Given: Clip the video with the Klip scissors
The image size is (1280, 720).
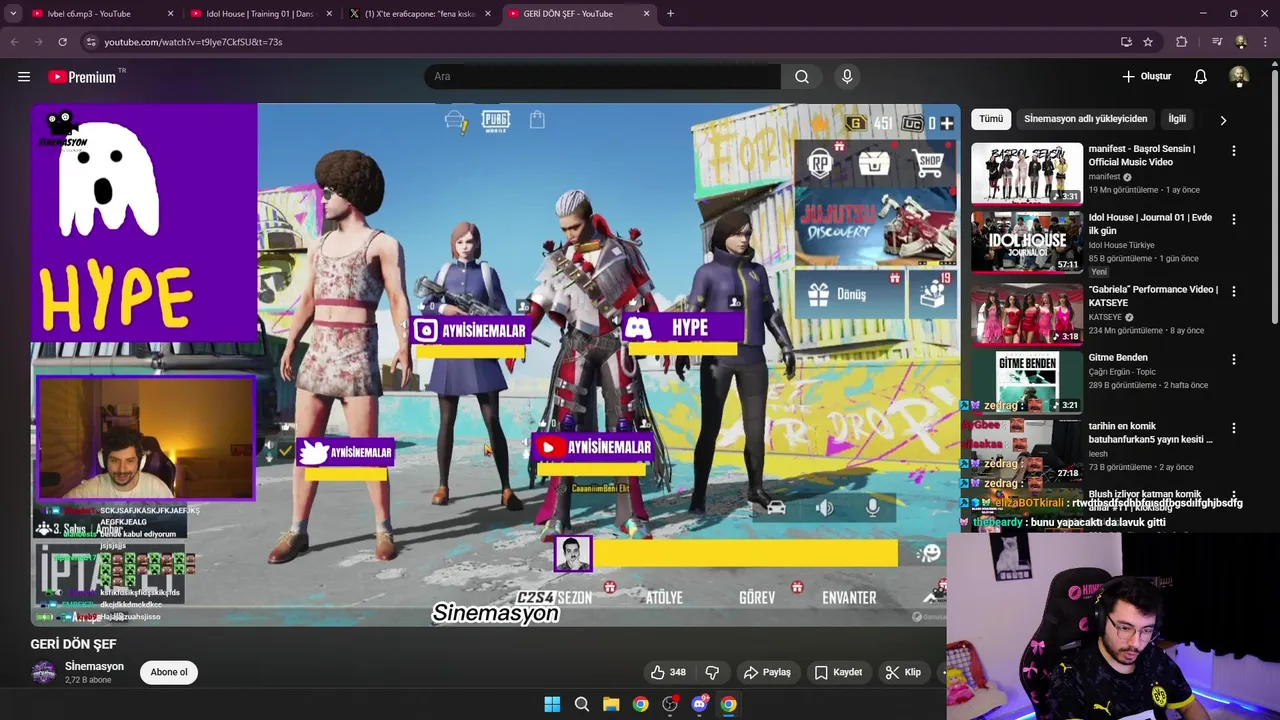Looking at the screenshot, I should point(903,672).
